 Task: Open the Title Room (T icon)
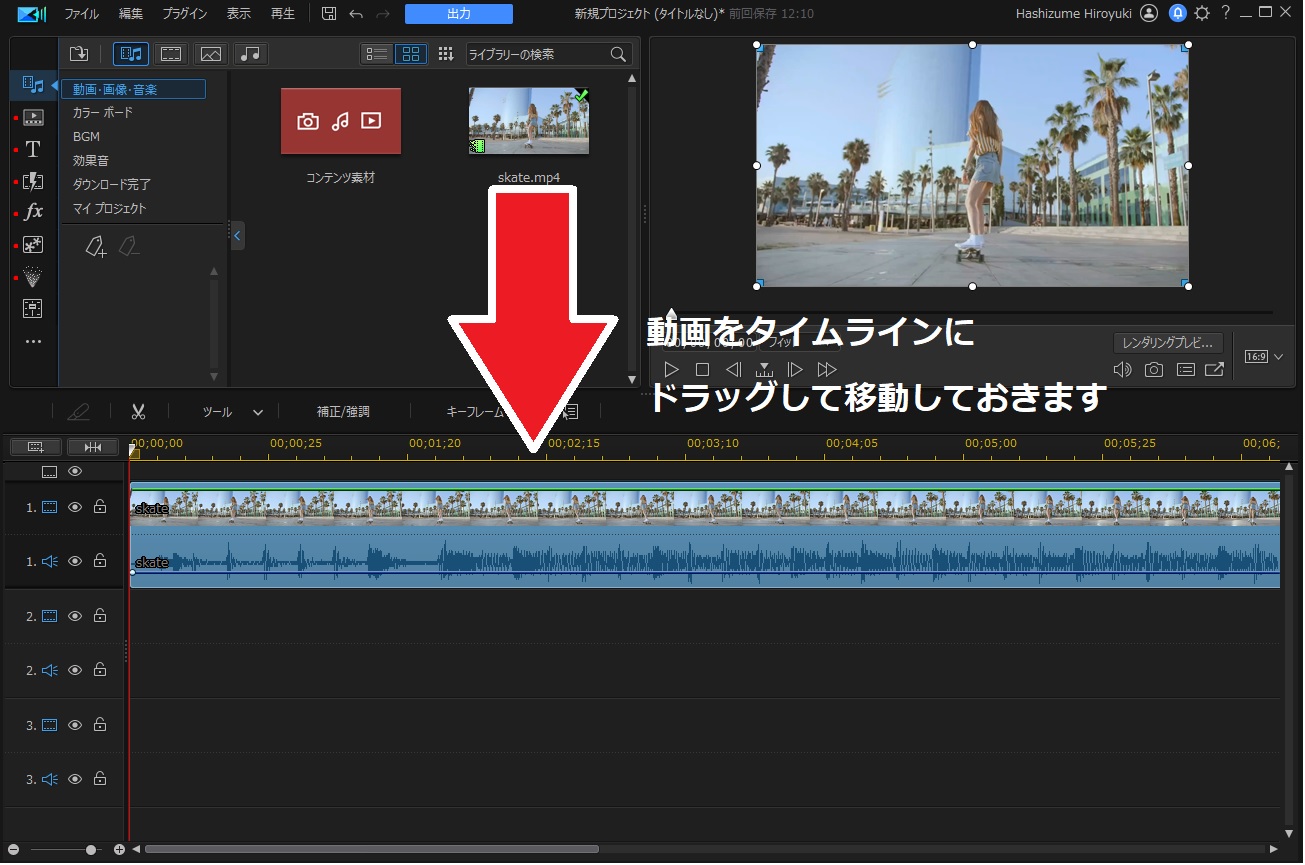coord(33,149)
